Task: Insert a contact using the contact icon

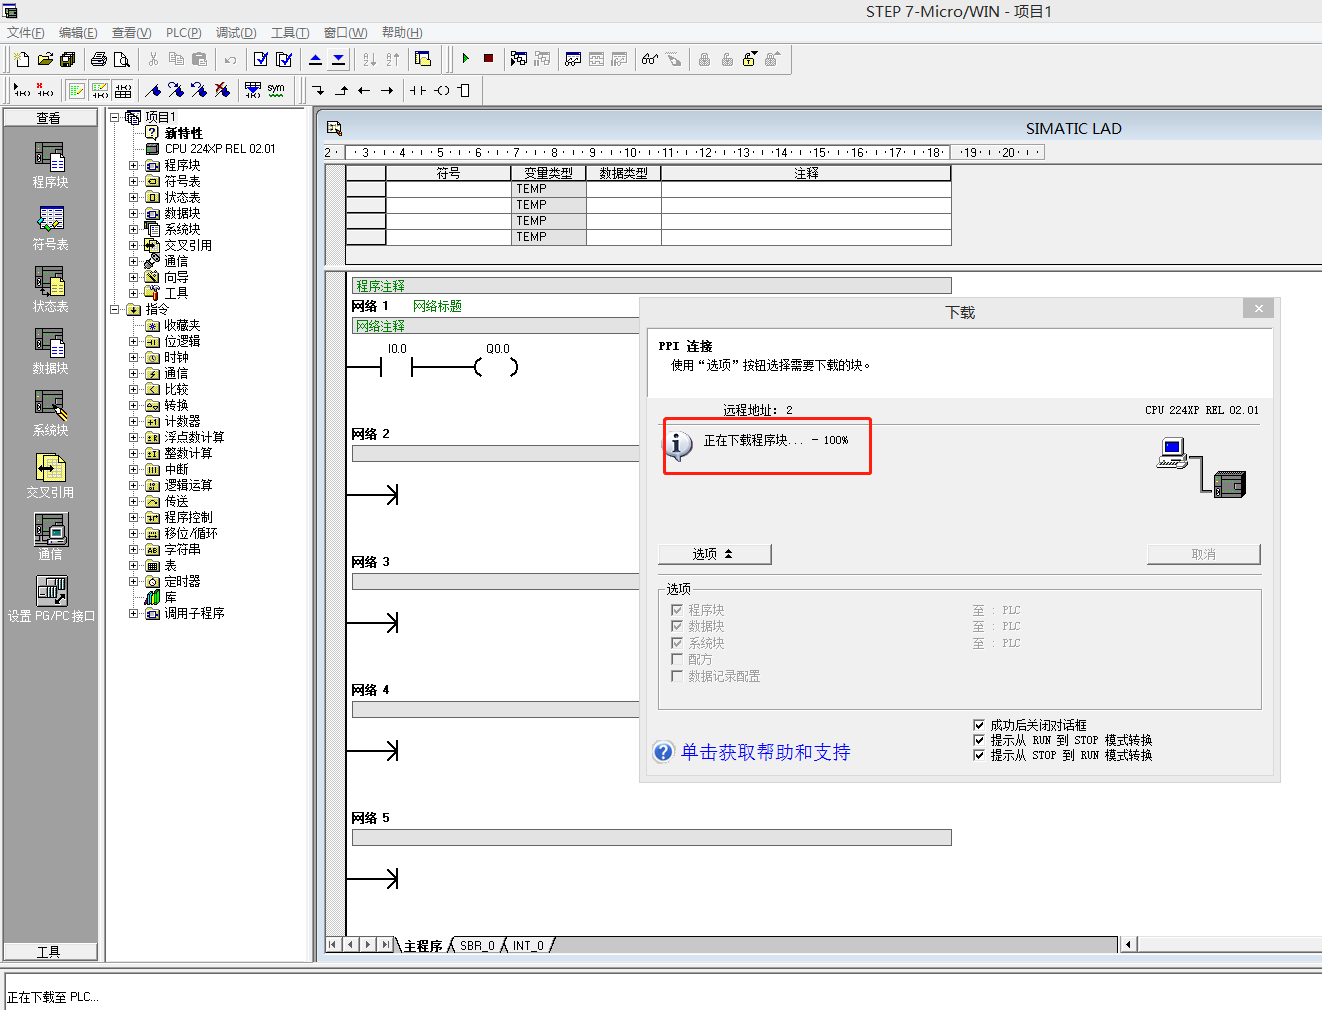Action: 418,90
